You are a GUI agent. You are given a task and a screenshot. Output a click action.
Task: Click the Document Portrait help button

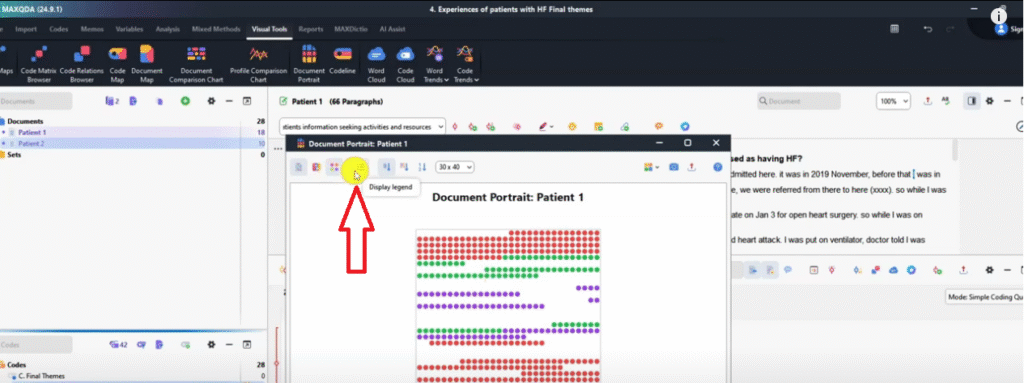pyautogui.click(x=718, y=167)
